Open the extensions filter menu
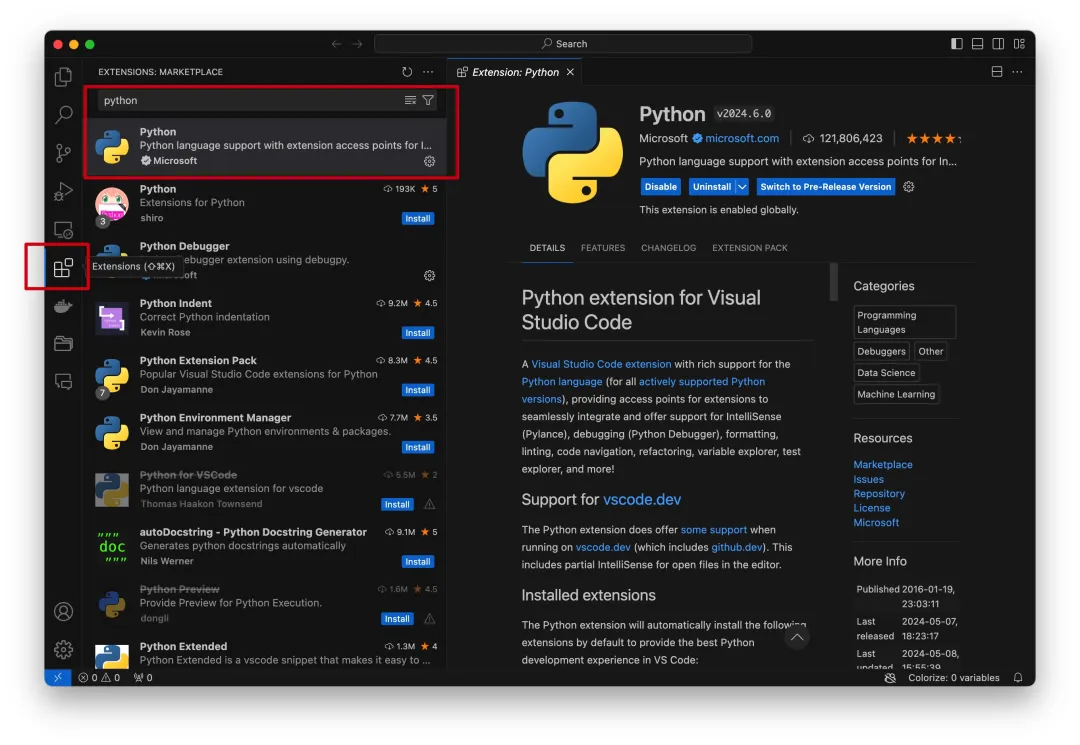 pyautogui.click(x=428, y=101)
